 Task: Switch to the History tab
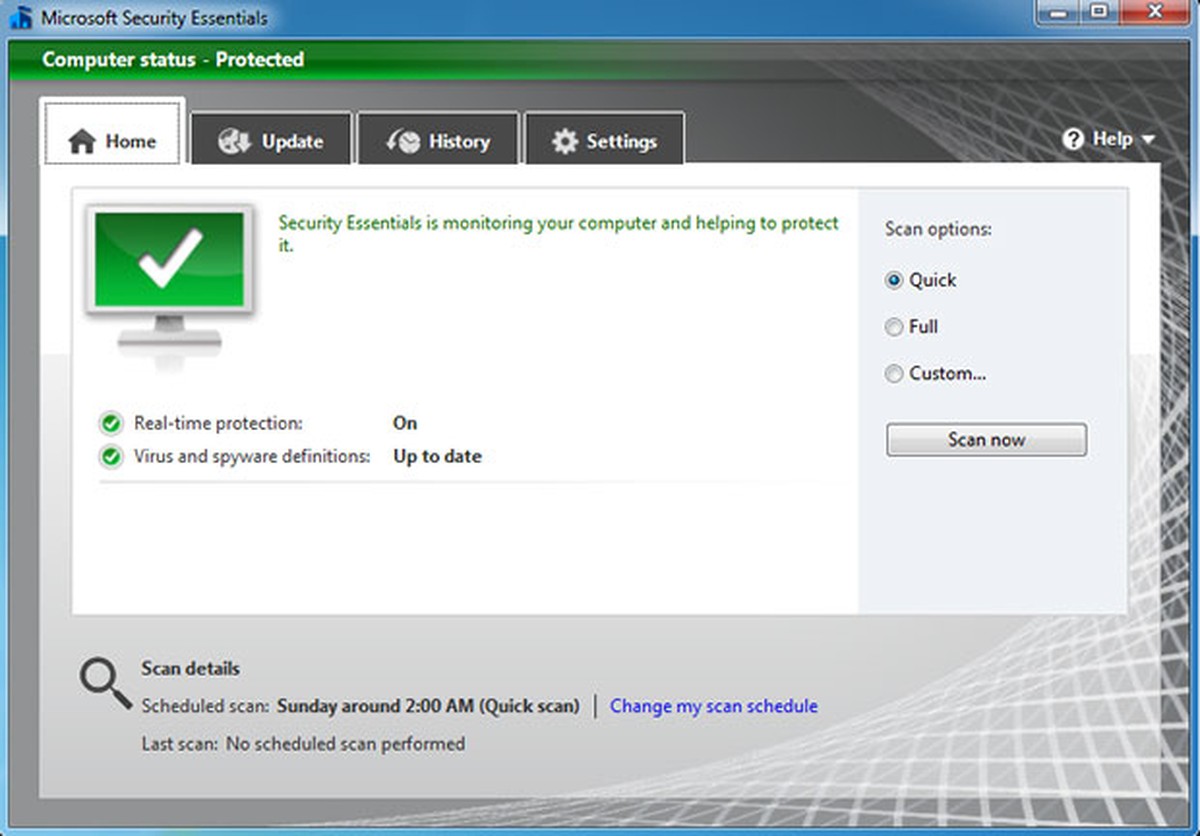(438, 140)
